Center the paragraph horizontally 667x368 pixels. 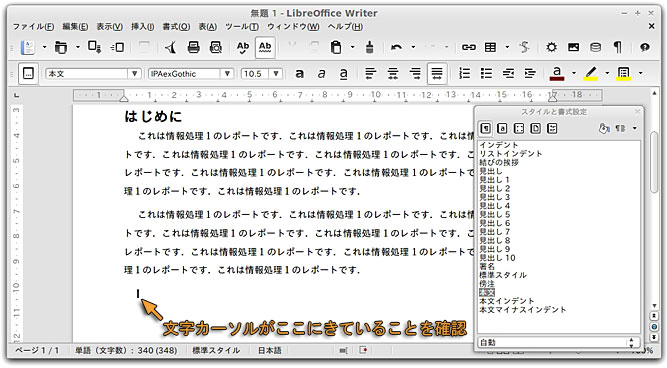coord(393,74)
